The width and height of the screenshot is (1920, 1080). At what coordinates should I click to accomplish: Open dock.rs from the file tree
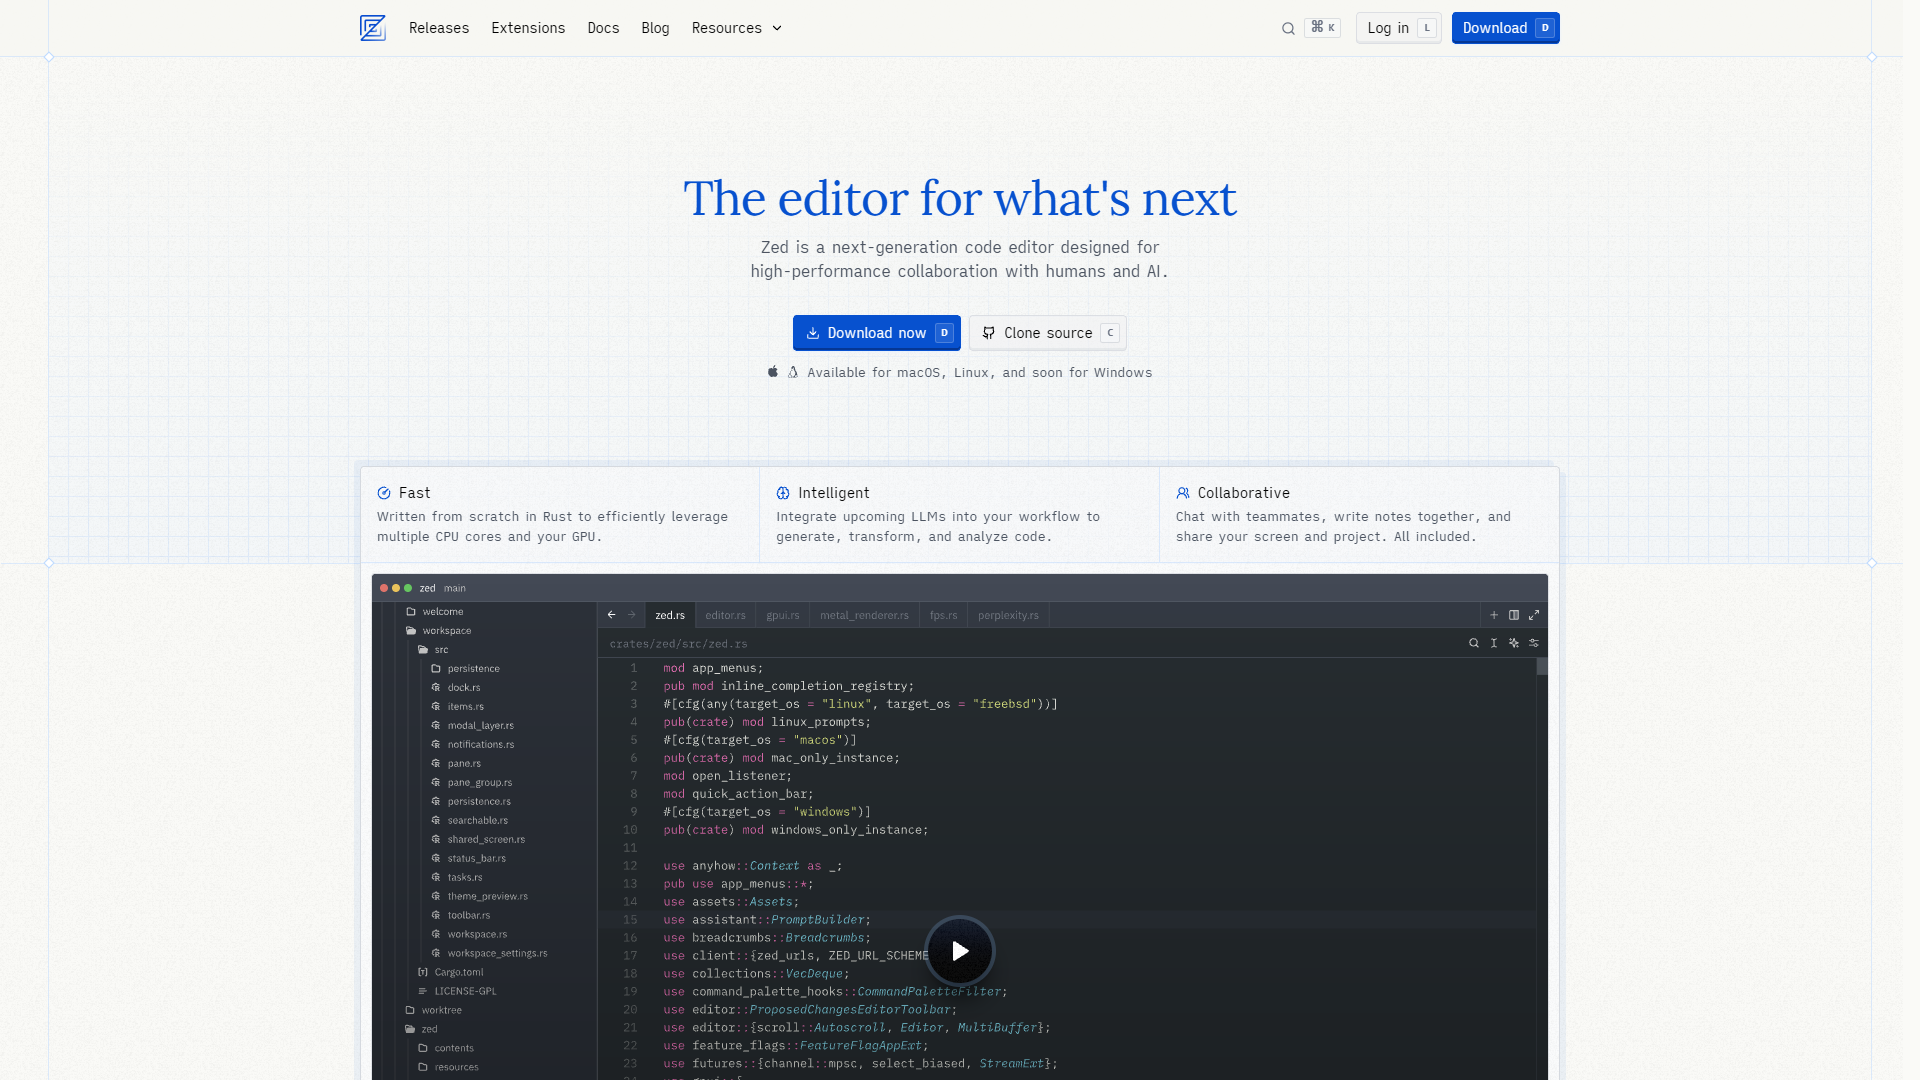[463, 687]
